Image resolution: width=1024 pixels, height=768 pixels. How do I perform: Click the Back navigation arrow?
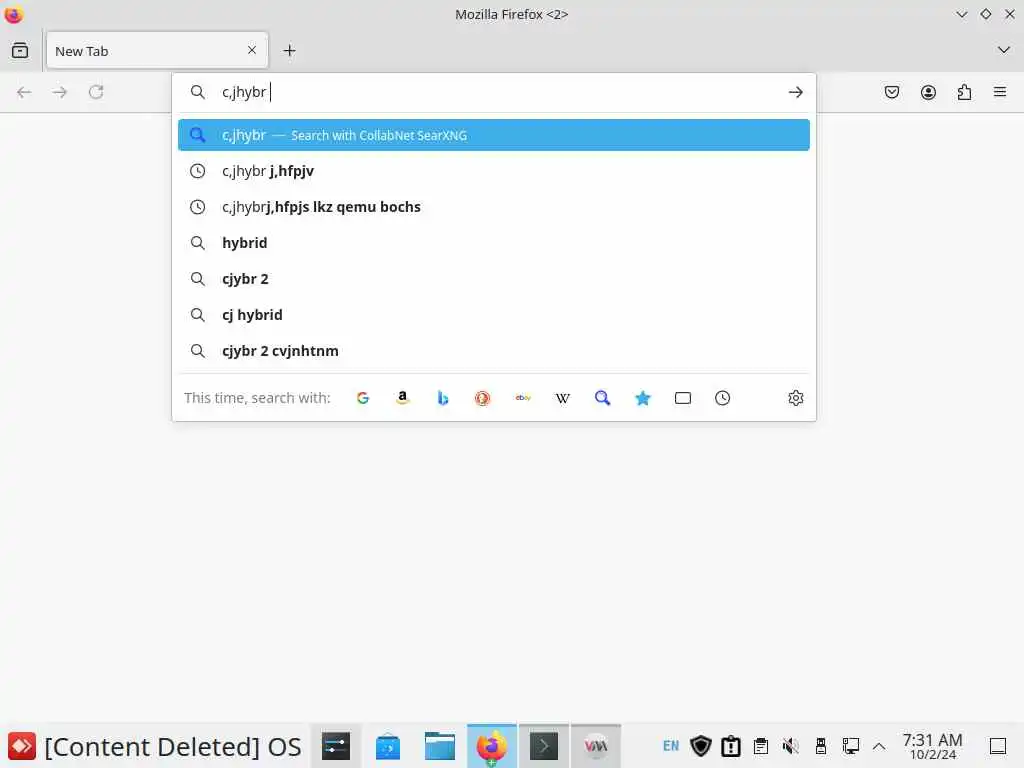tap(24, 92)
